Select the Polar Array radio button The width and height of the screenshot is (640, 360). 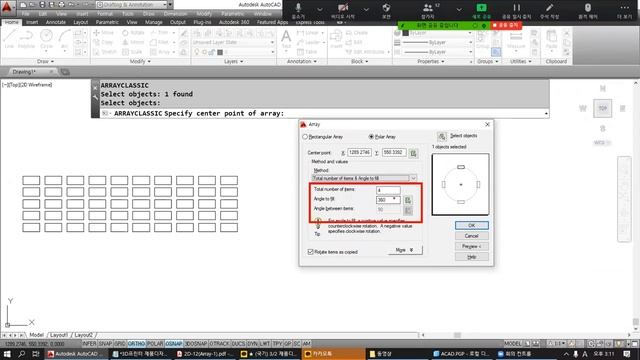coord(371,137)
